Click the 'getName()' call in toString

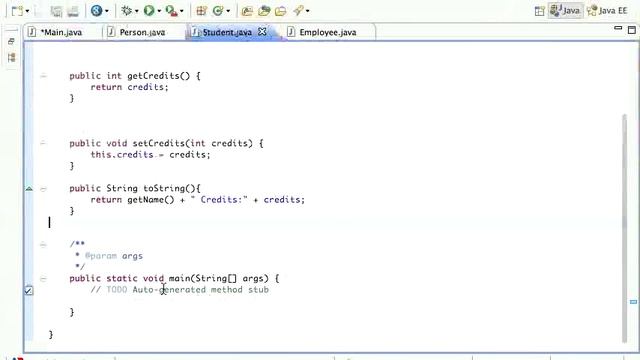[x=151, y=200]
